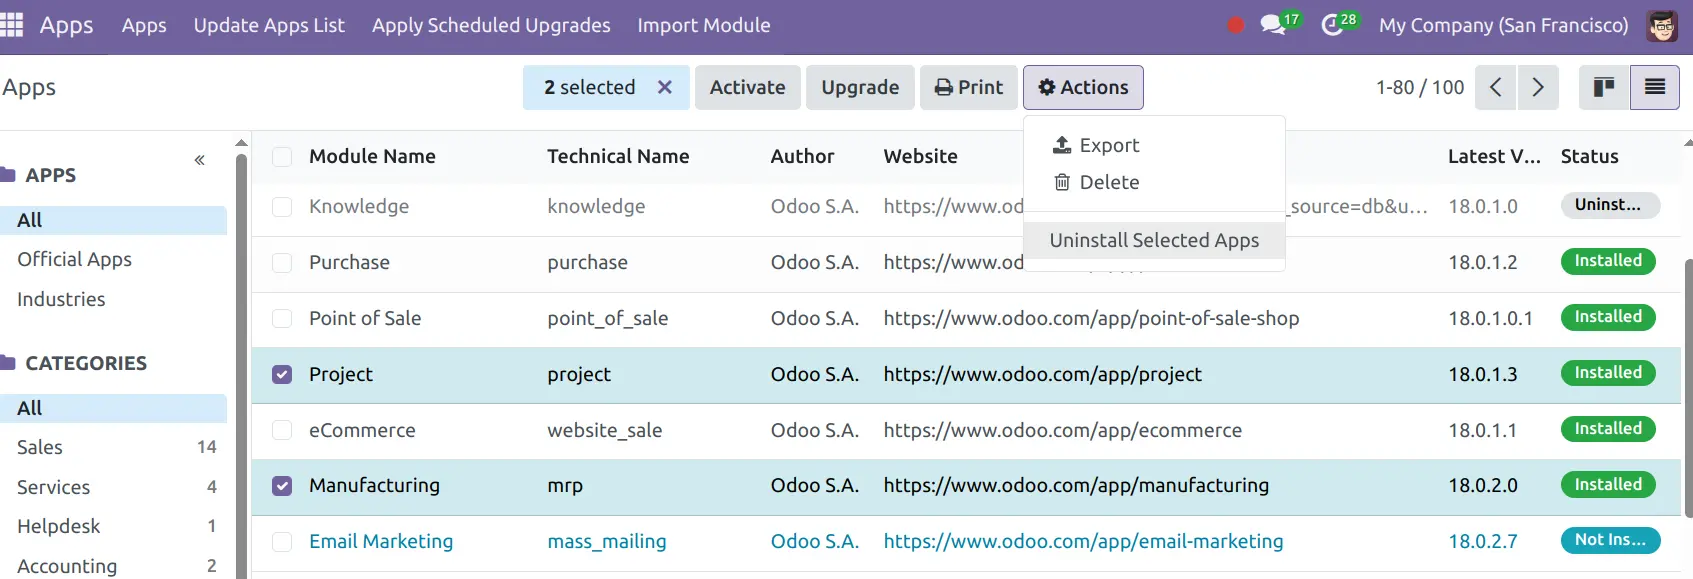The height and width of the screenshot is (579, 1693).
Task: Open the company switcher My Company (San Francisco)
Action: 1503,25
